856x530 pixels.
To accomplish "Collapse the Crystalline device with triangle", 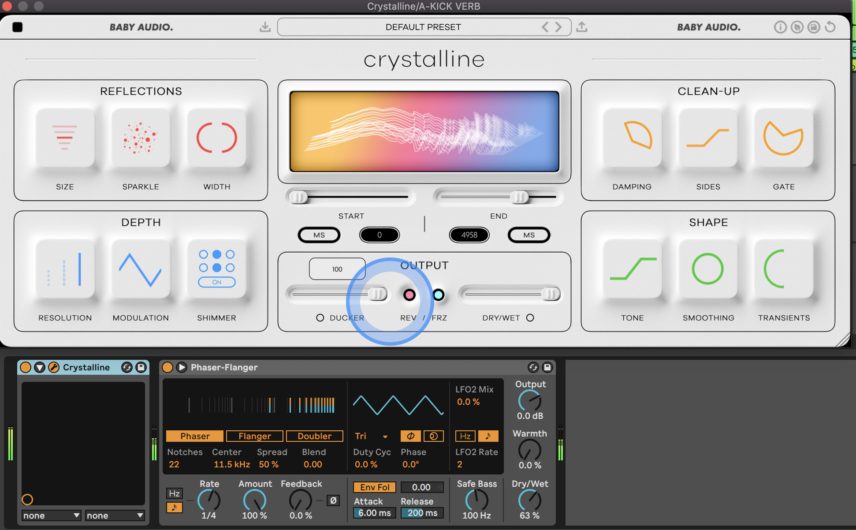I will pyautogui.click(x=39, y=367).
